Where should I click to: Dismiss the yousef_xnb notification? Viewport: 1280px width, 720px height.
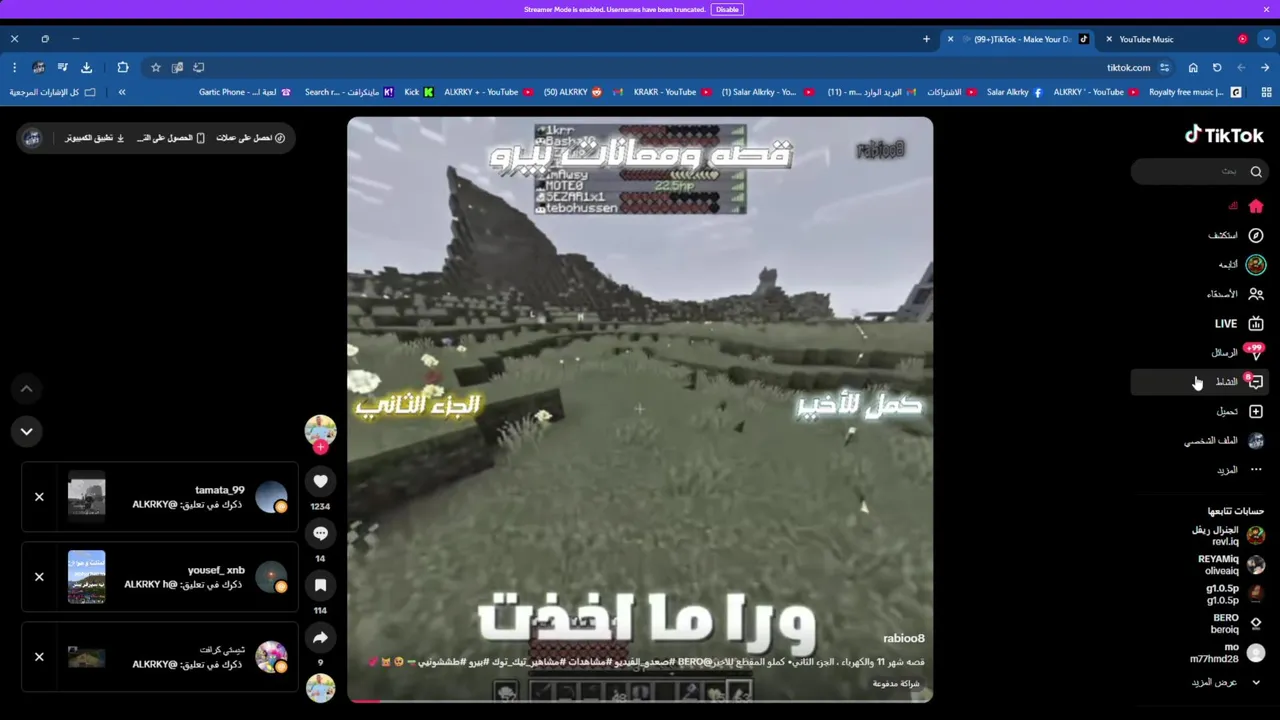tap(39, 577)
